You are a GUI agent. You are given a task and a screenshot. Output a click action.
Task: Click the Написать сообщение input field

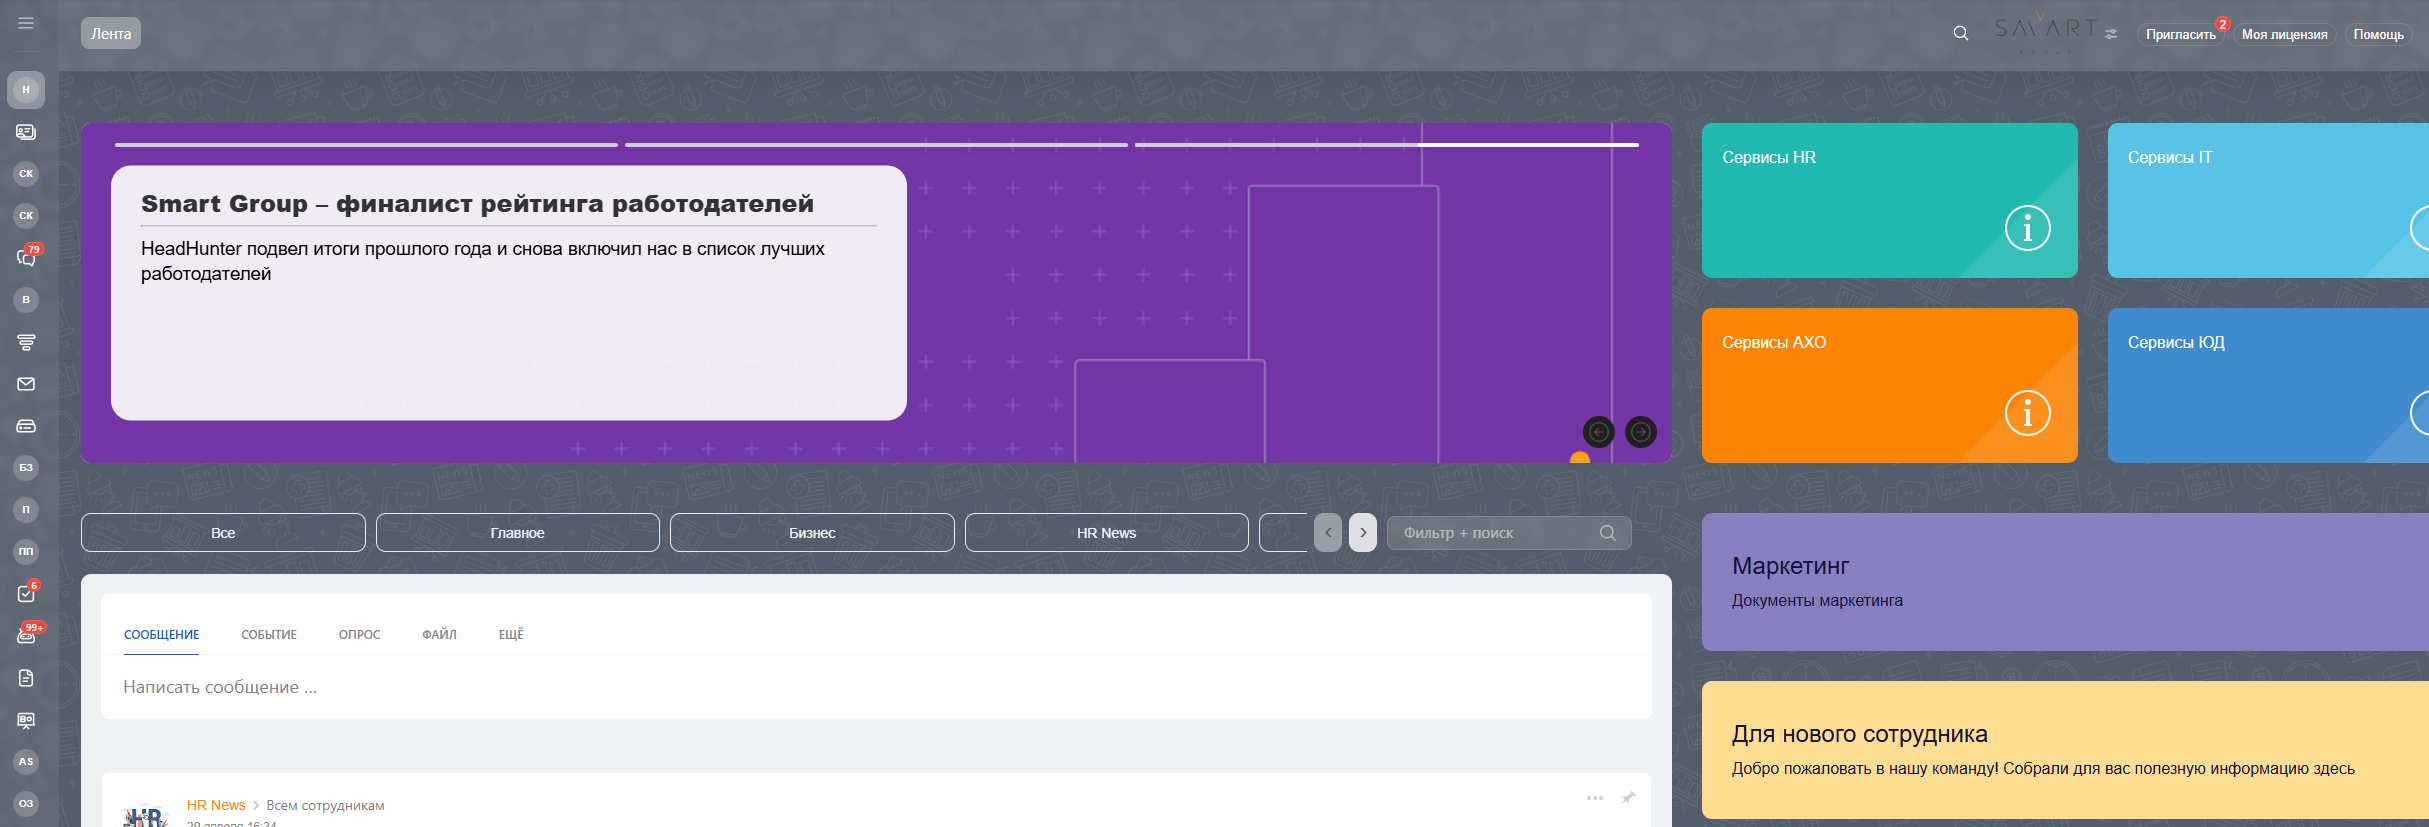876,687
